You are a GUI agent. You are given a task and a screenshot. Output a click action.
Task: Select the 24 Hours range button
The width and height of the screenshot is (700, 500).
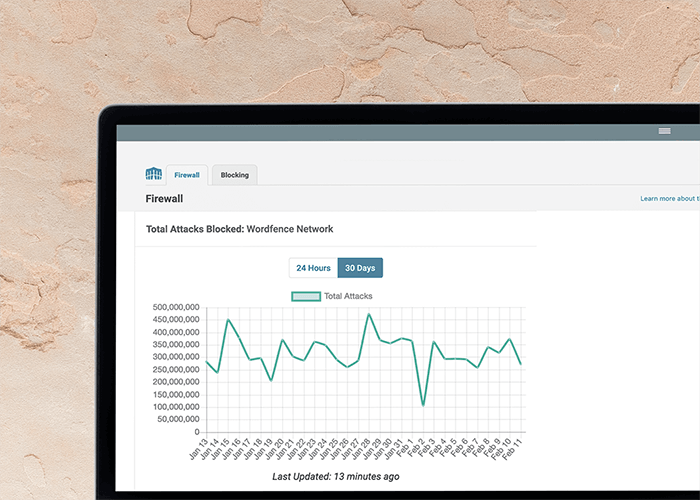313,268
